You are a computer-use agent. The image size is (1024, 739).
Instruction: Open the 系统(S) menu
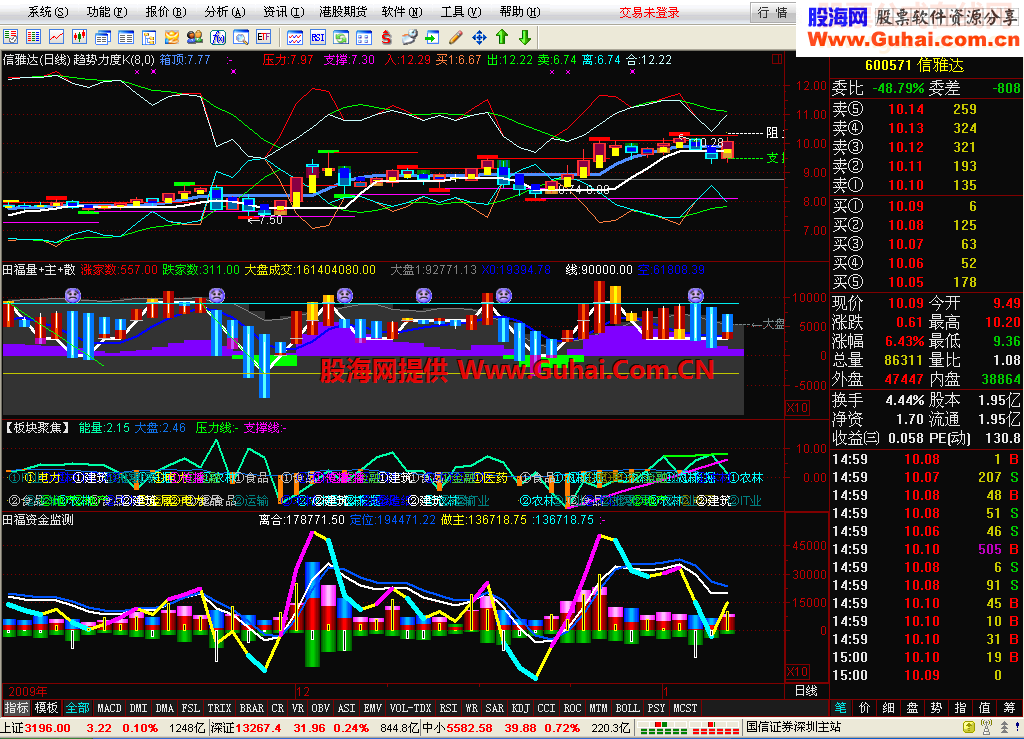48,12
